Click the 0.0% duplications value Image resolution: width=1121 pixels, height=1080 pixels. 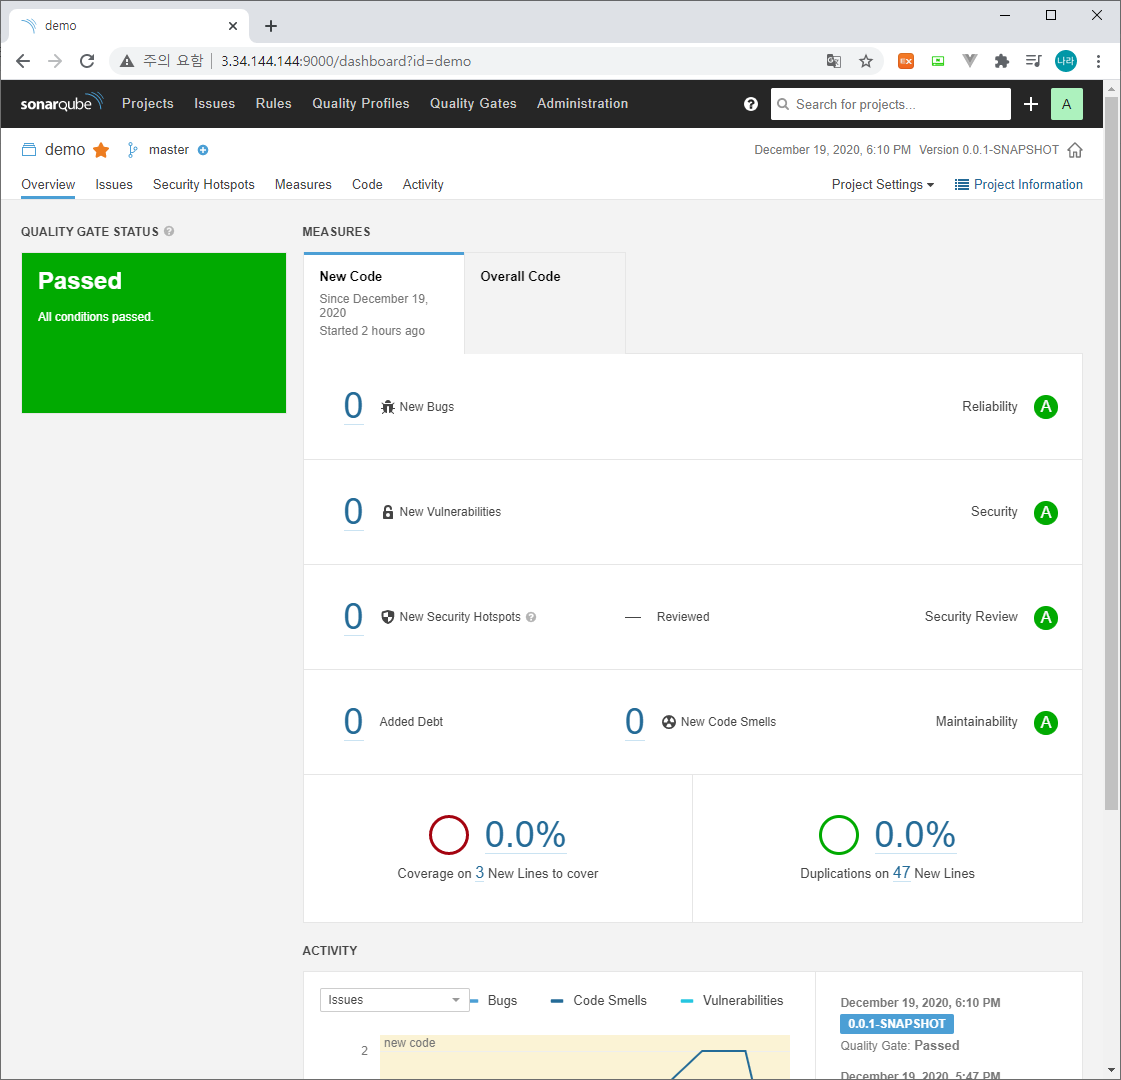915,835
